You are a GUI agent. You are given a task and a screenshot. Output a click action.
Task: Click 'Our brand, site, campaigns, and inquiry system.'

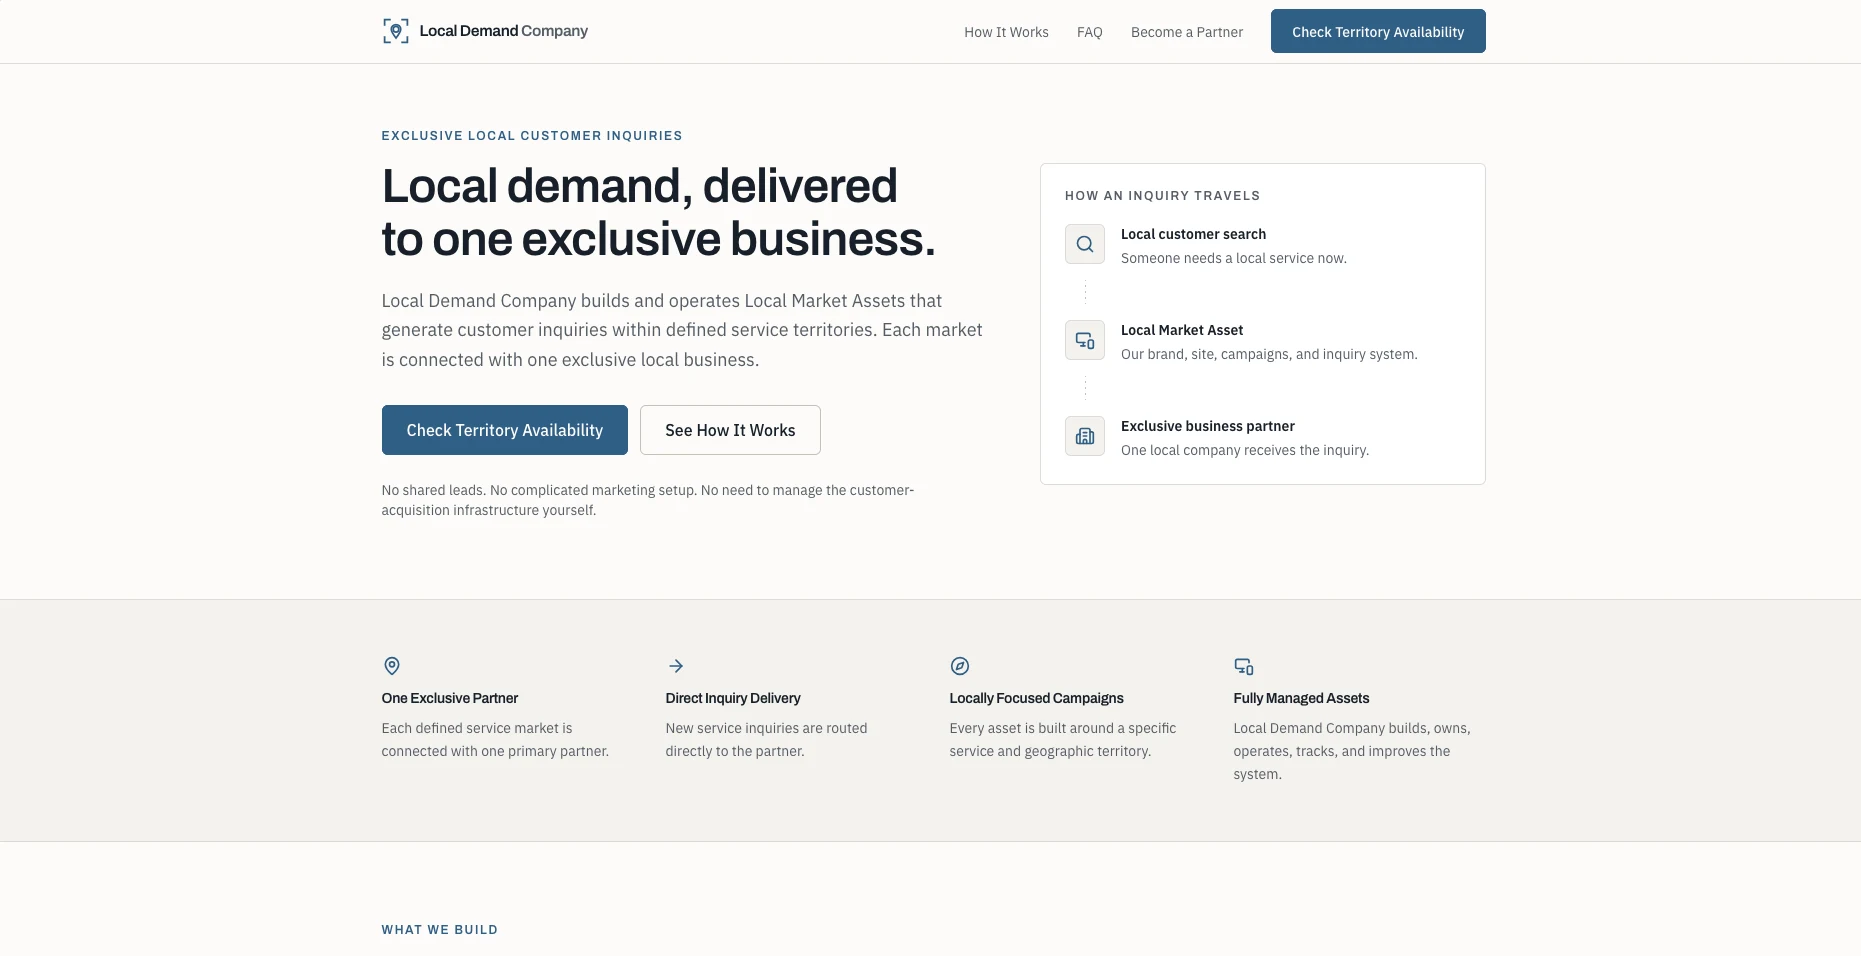point(1269,354)
